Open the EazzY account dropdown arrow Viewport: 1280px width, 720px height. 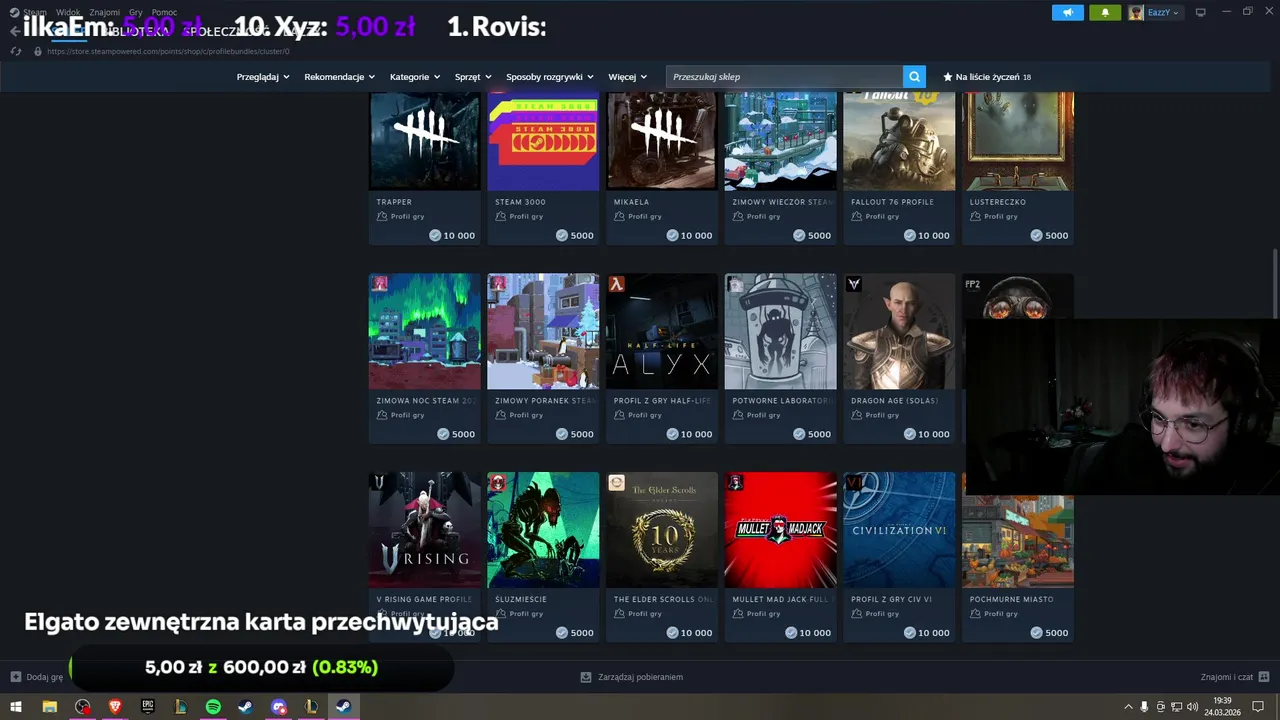(x=1176, y=13)
